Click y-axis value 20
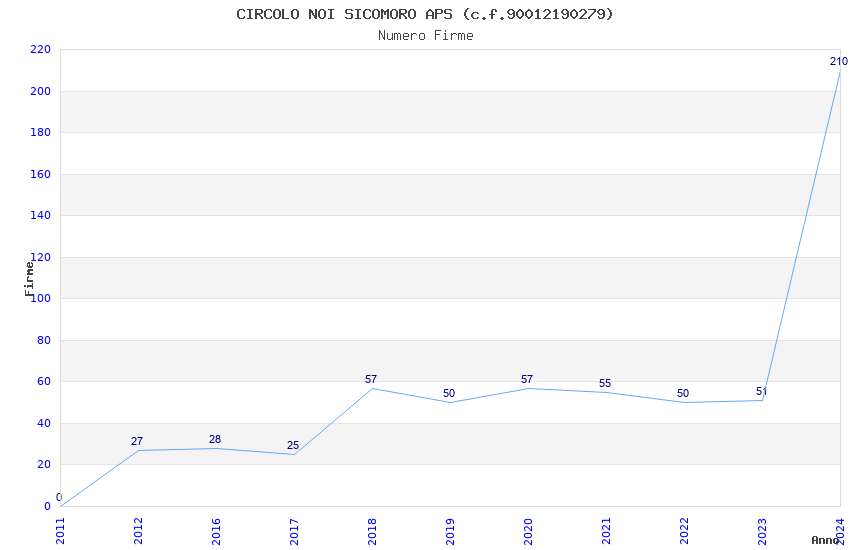Viewport: 850px width, 550px height. click(44, 464)
